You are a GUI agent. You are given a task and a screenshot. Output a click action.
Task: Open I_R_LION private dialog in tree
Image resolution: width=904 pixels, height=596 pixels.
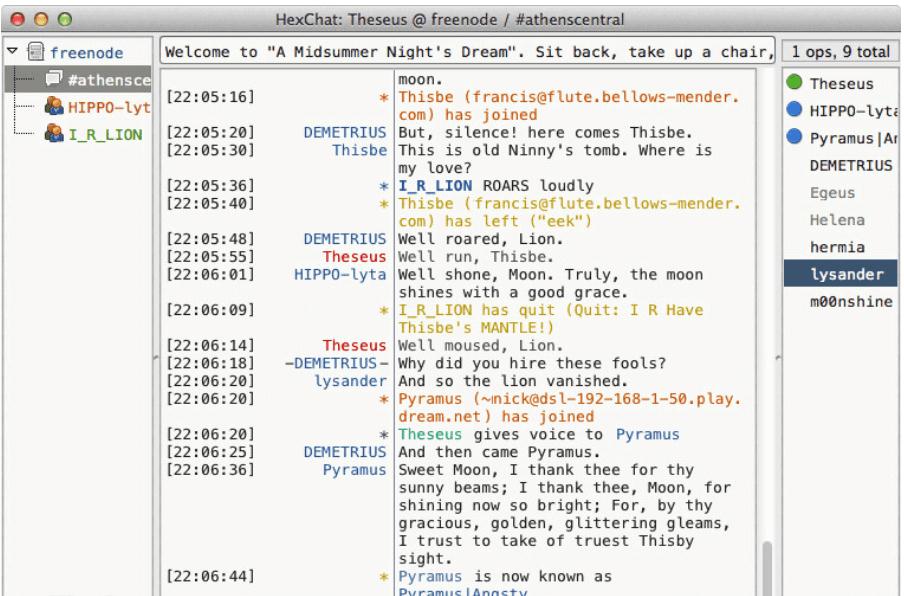click(x=105, y=134)
